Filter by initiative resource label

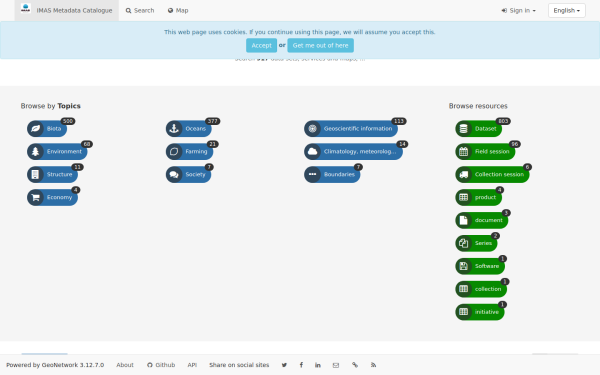[x=487, y=312]
